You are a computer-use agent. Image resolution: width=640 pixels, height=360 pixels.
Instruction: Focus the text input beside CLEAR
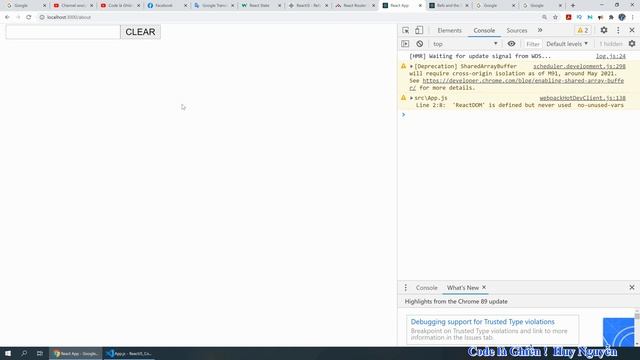(63, 32)
